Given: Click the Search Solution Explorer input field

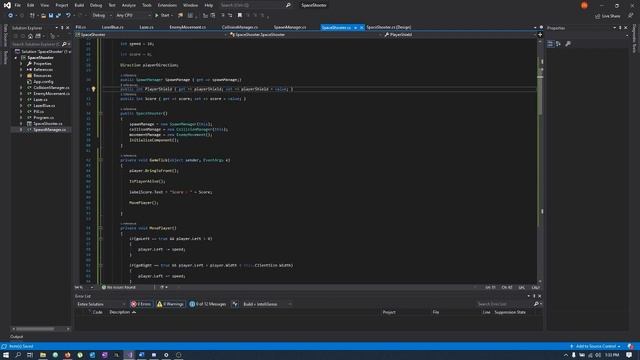Looking at the screenshot, I should (36, 44).
